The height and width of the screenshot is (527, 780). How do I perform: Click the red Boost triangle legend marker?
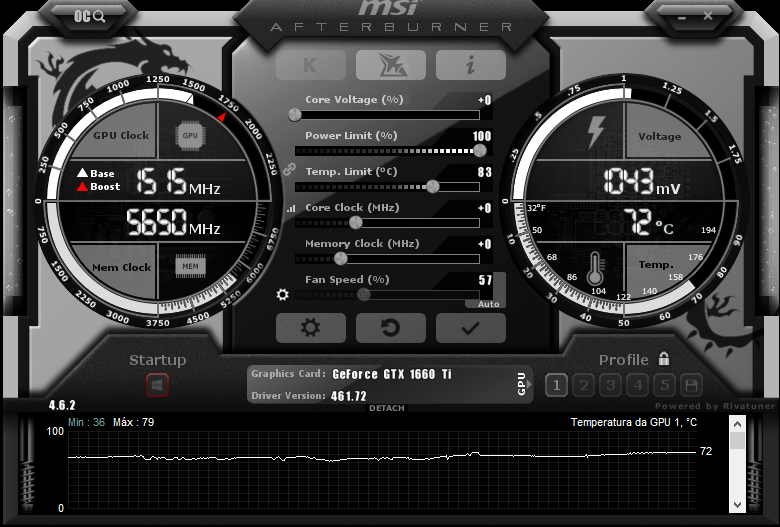click(x=82, y=187)
